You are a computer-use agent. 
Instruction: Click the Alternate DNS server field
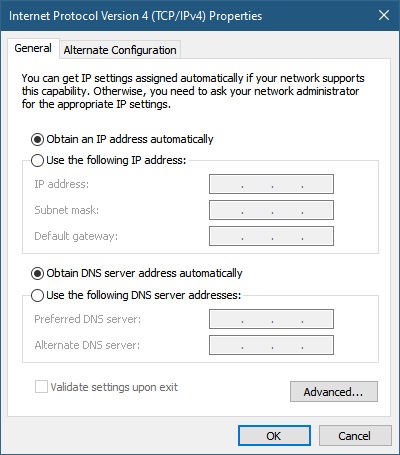271,345
